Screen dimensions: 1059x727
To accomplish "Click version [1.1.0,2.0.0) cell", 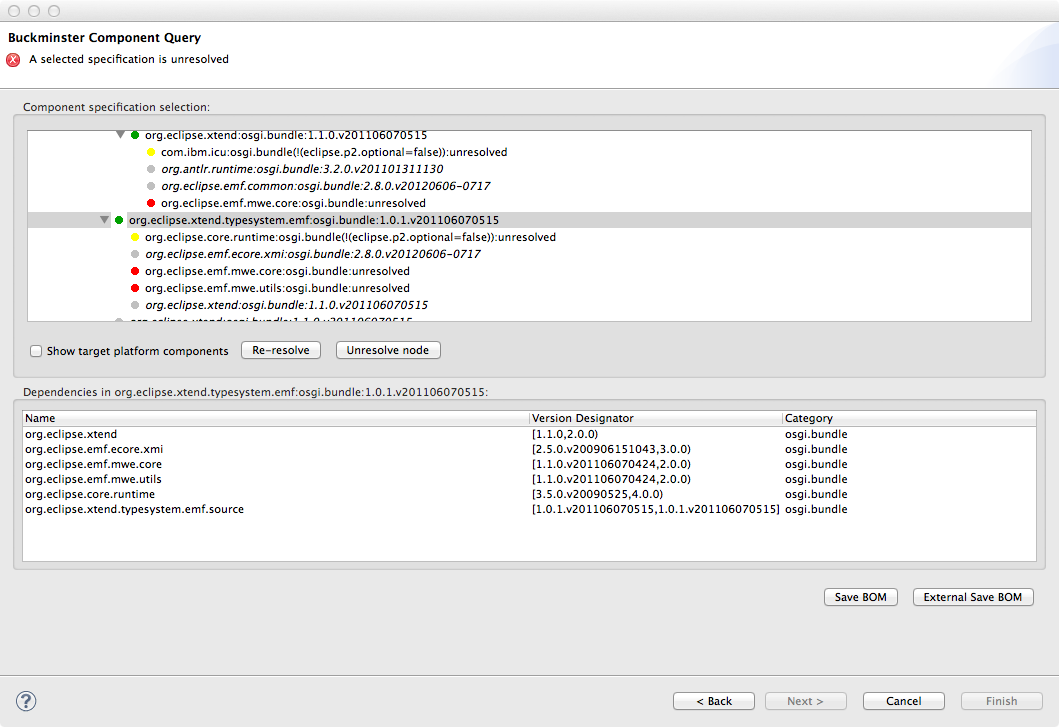I will point(565,434).
